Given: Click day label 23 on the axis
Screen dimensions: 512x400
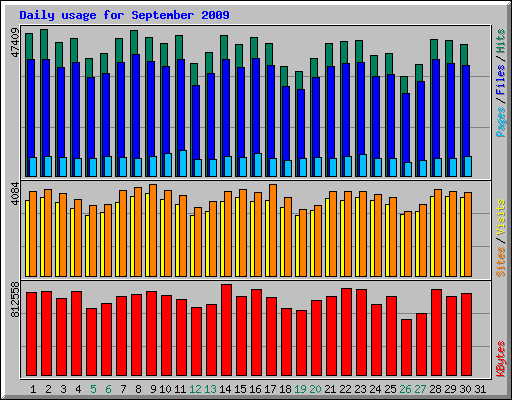Looking at the screenshot, I should (360, 389).
